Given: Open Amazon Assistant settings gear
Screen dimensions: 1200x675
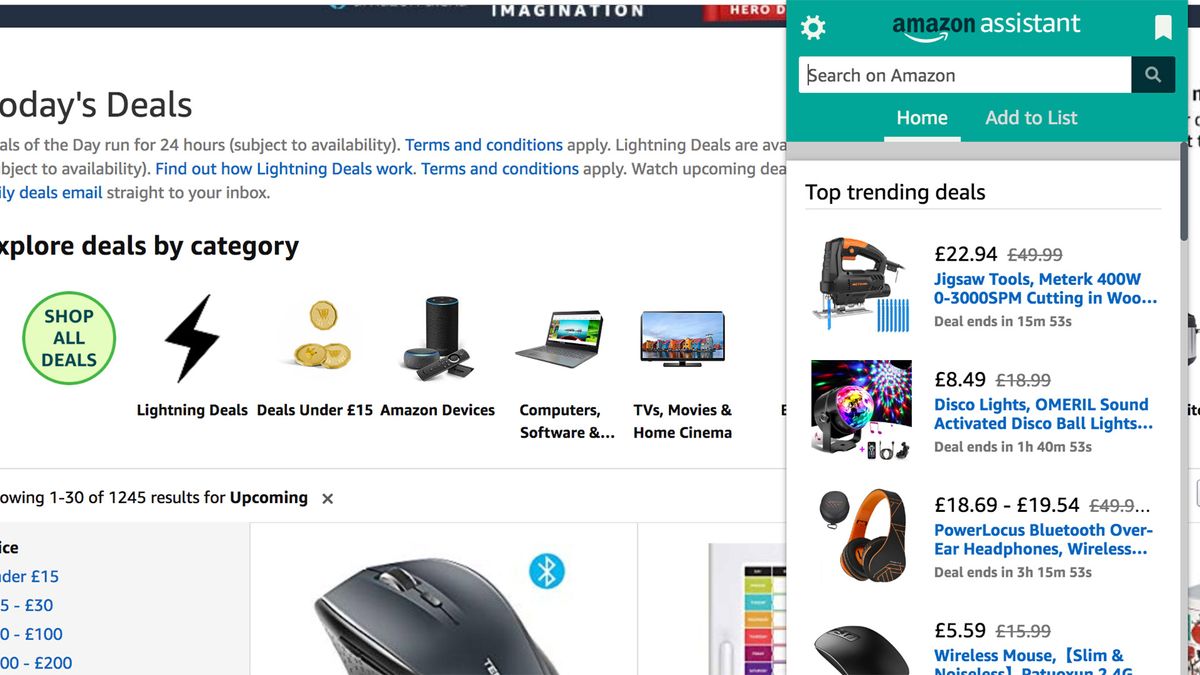Looking at the screenshot, I should click(814, 28).
